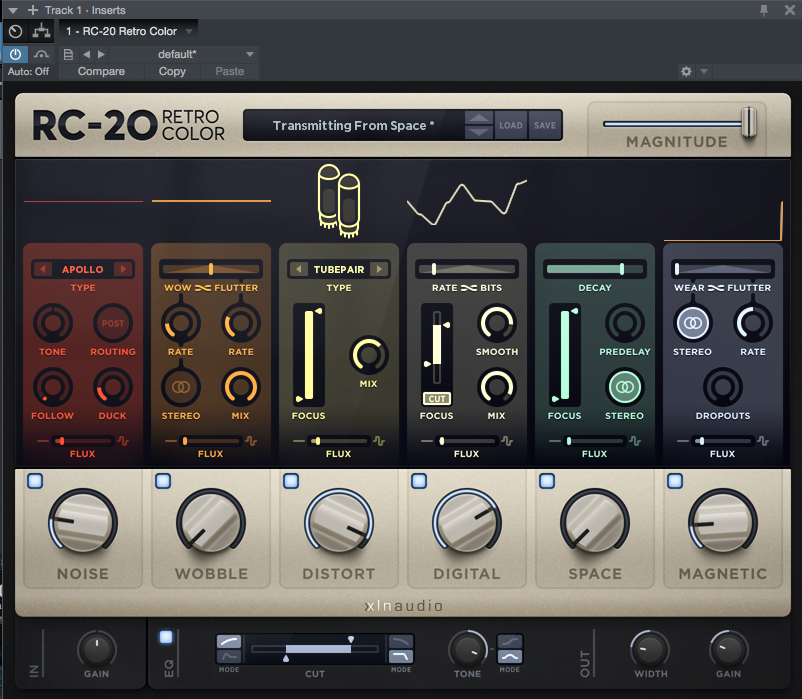
Task: Click the output WIDTH knob
Action: [x=650, y=649]
